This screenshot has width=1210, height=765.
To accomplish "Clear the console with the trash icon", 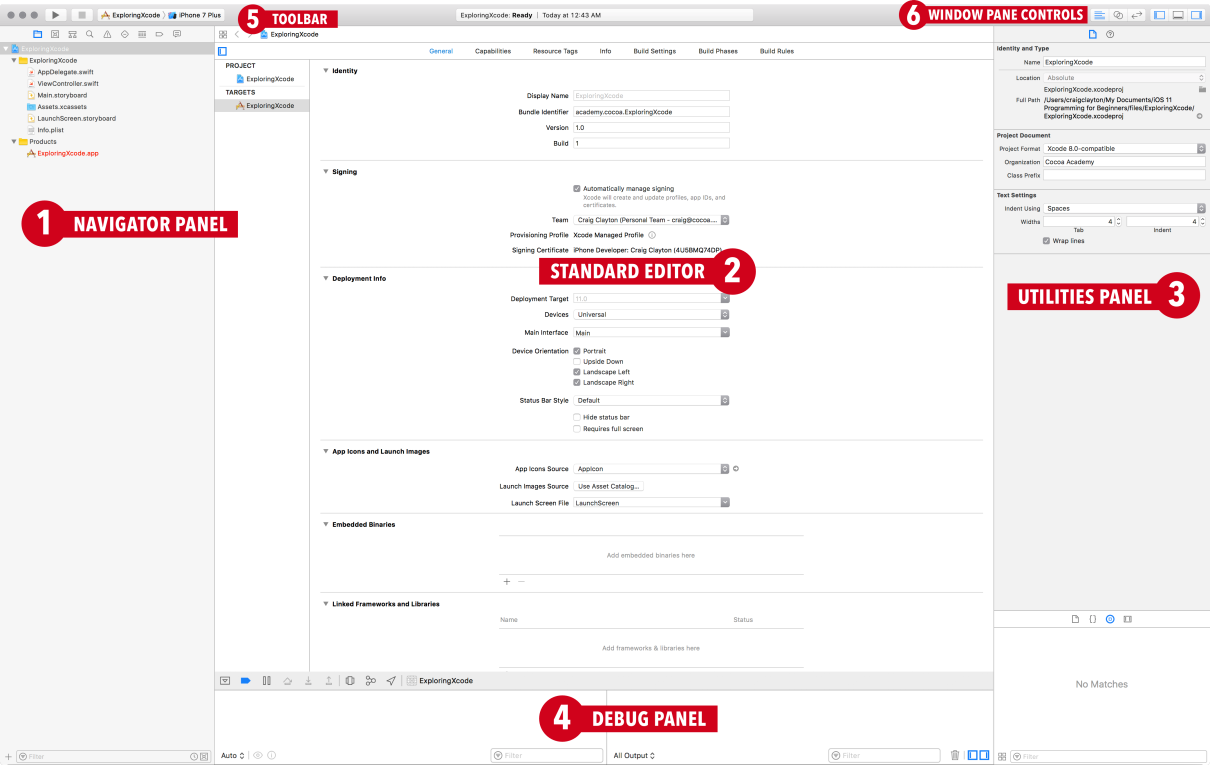I will [955, 755].
